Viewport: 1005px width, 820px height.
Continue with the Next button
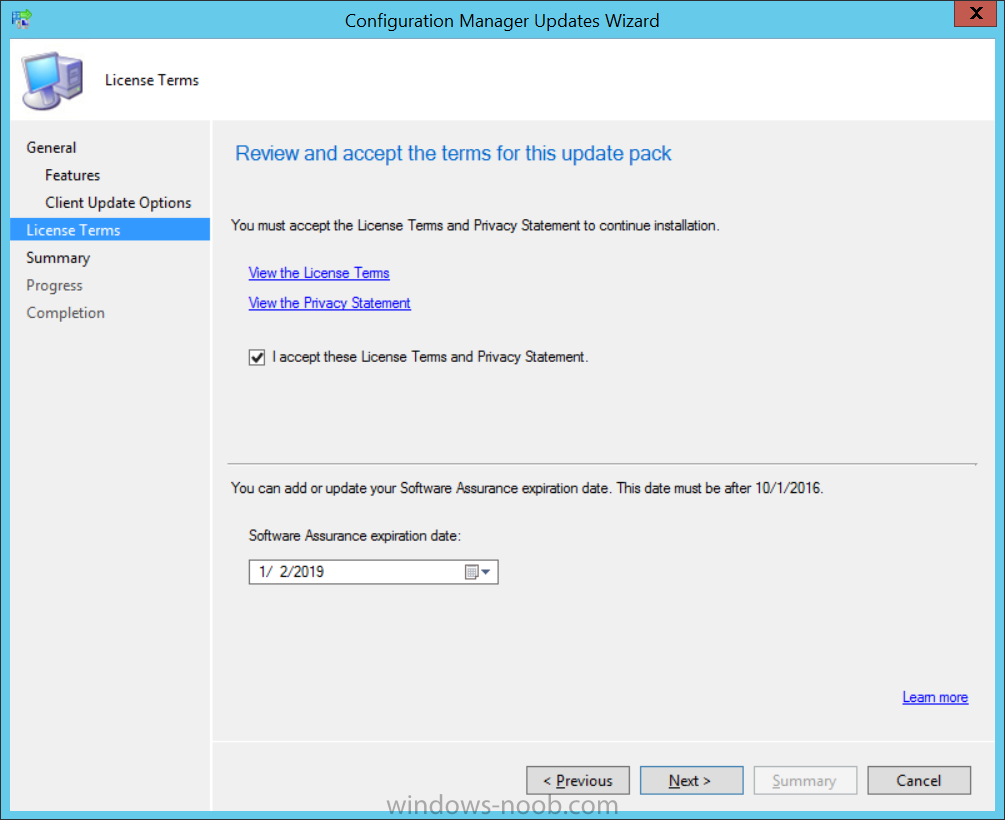[692, 780]
